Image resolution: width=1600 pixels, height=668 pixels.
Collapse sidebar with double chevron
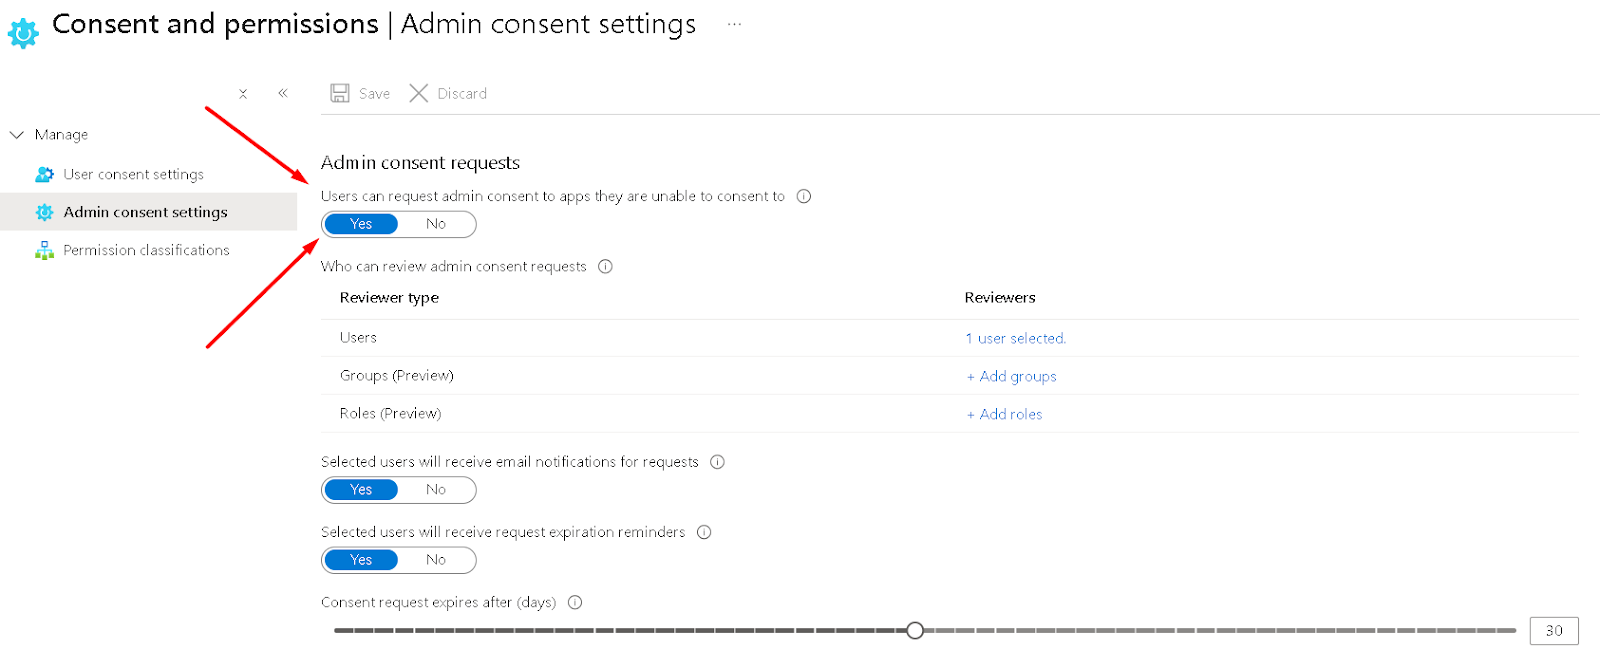(x=283, y=93)
